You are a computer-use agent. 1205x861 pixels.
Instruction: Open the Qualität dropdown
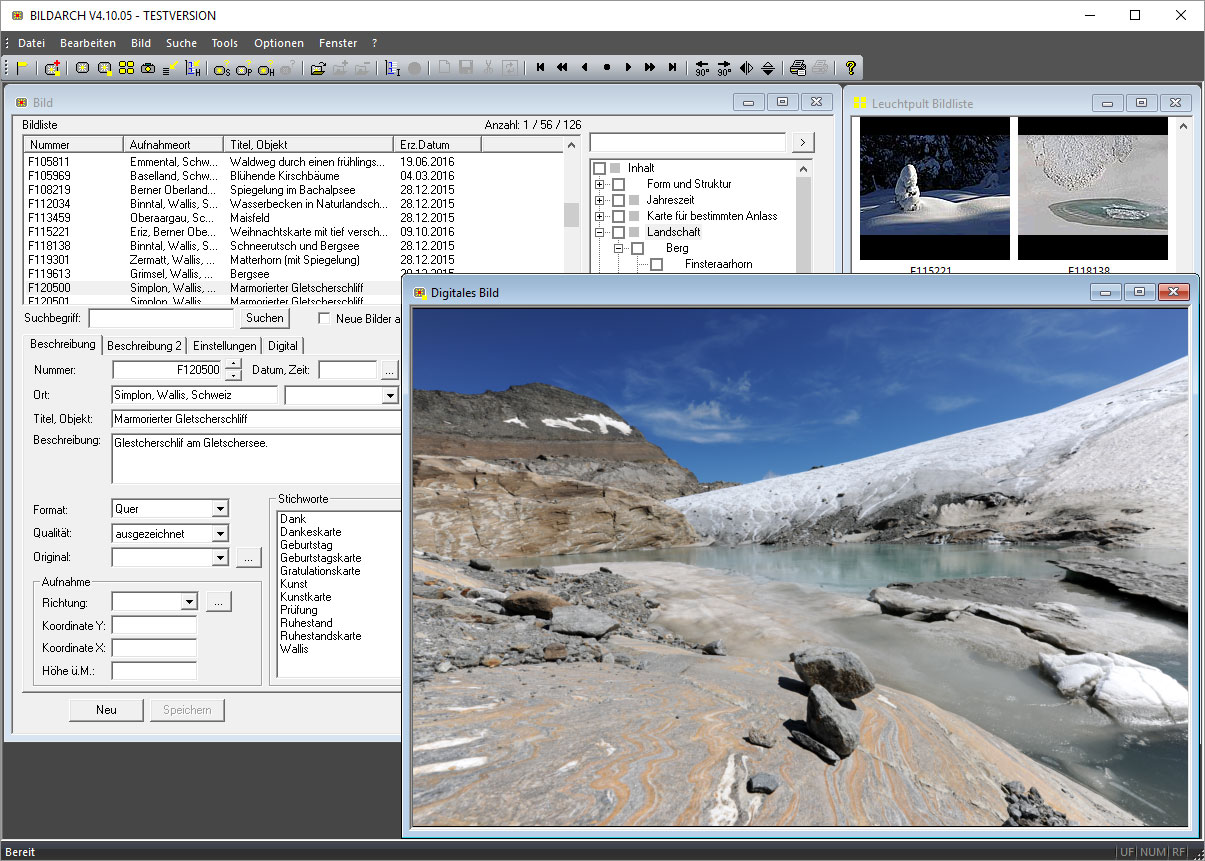tap(220, 534)
